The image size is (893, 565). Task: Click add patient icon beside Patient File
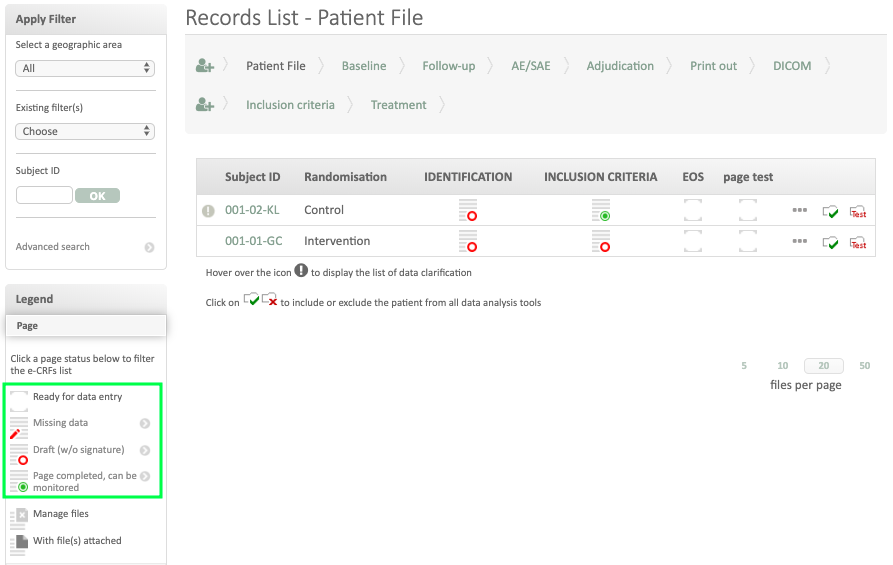205,66
